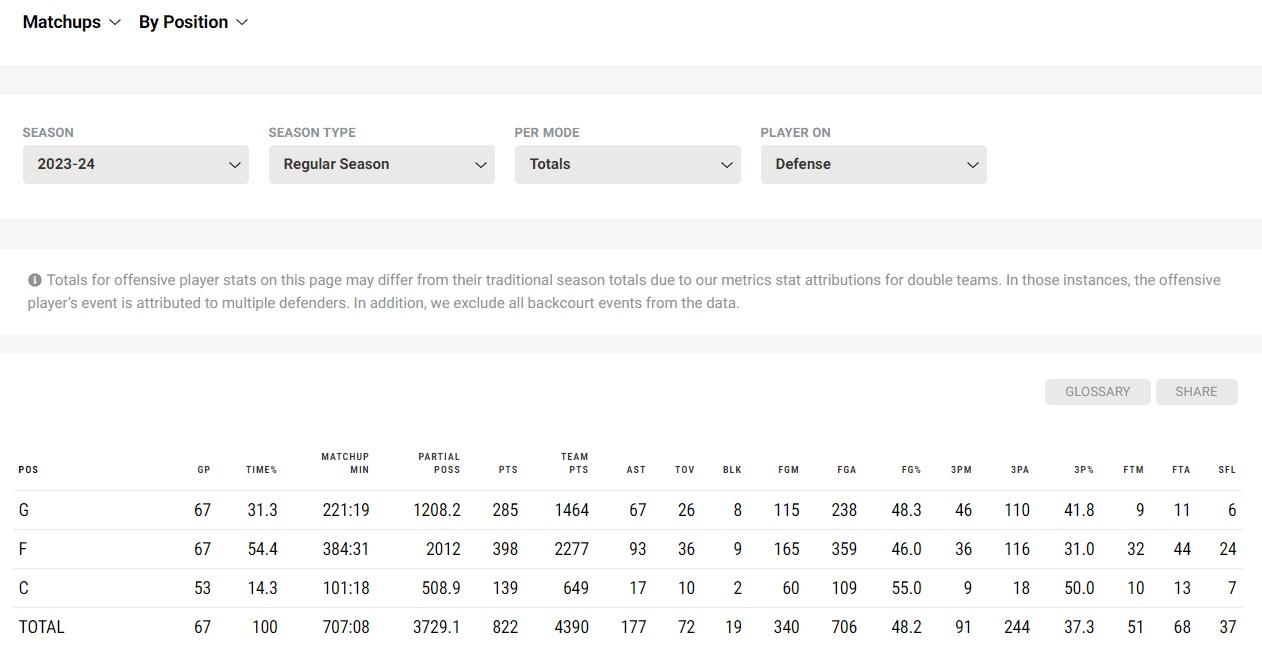Select the C position row

click(x=24, y=588)
